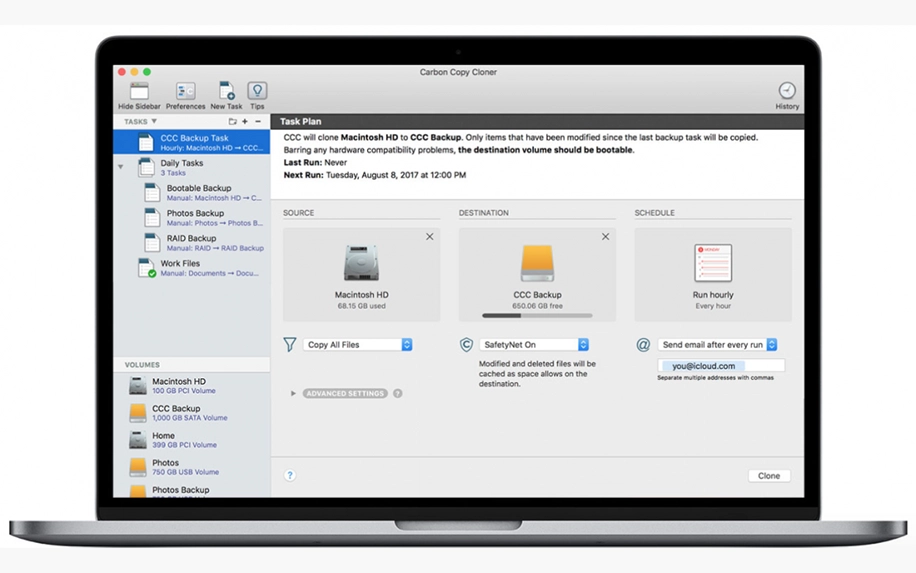Click the you@icloud.com email field
916x573 pixels.
pyautogui.click(x=721, y=366)
